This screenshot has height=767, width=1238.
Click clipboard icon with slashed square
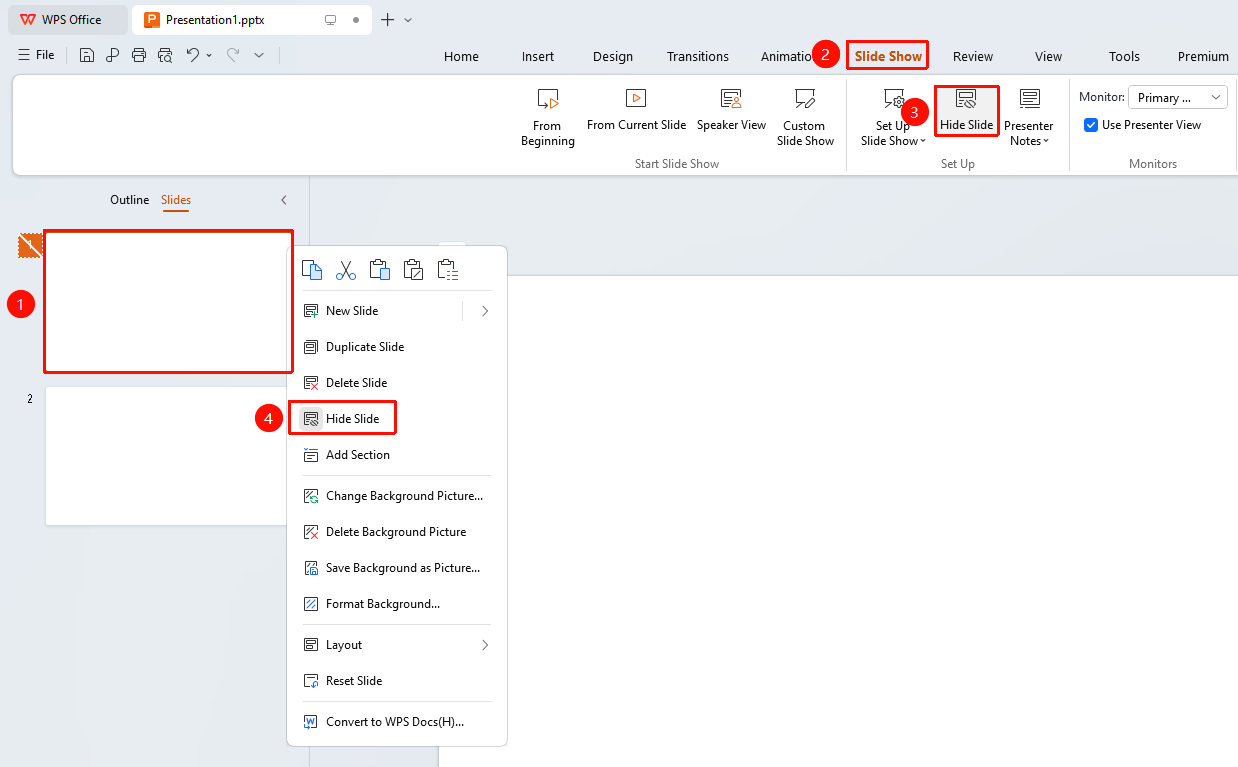tap(413, 269)
